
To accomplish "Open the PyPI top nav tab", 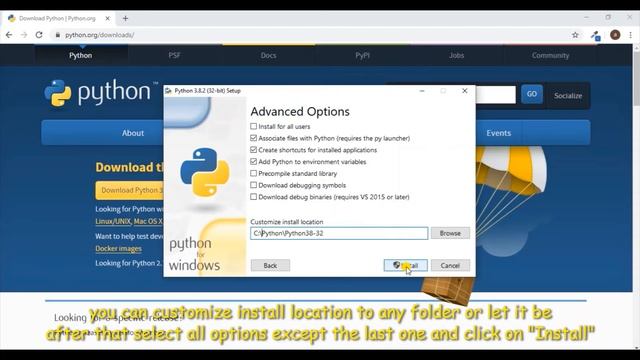I will [362, 56].
